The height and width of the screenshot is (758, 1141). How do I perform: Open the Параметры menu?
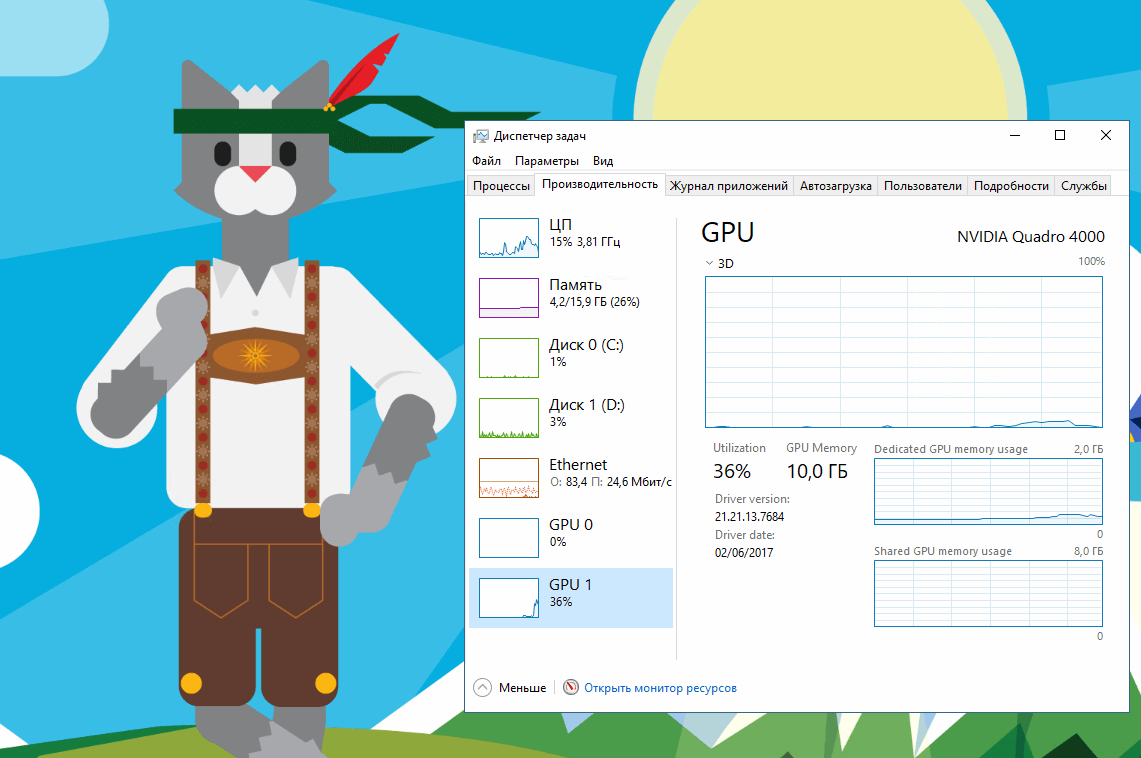point(546,160)
